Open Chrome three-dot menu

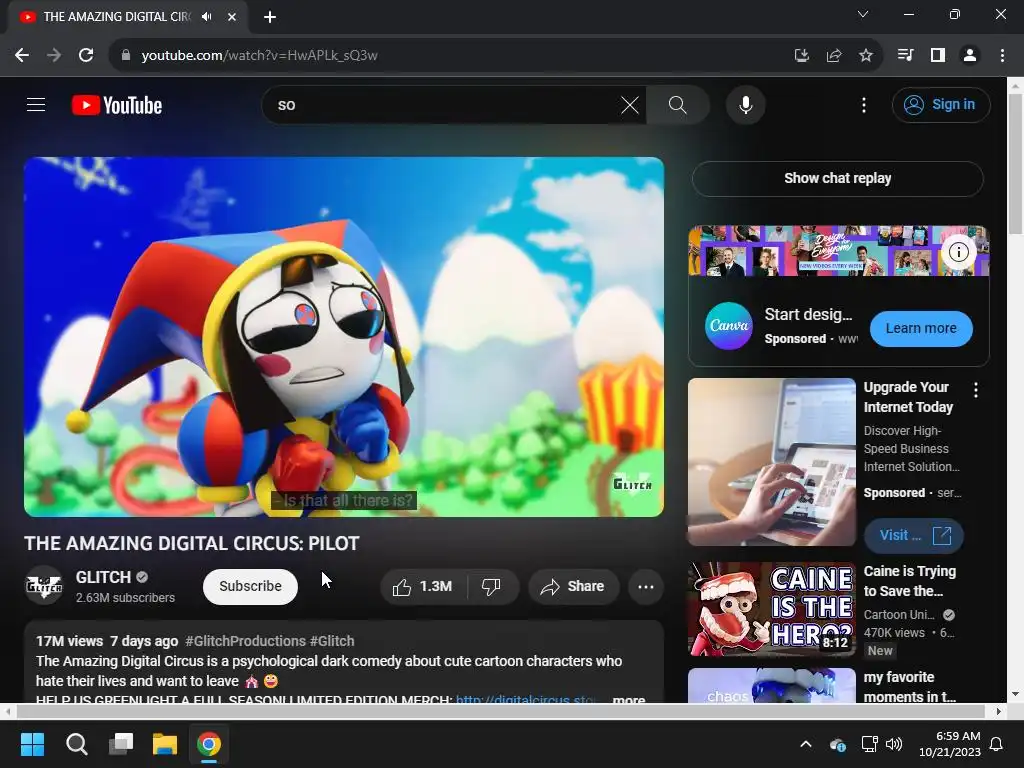click(1002, 56)
